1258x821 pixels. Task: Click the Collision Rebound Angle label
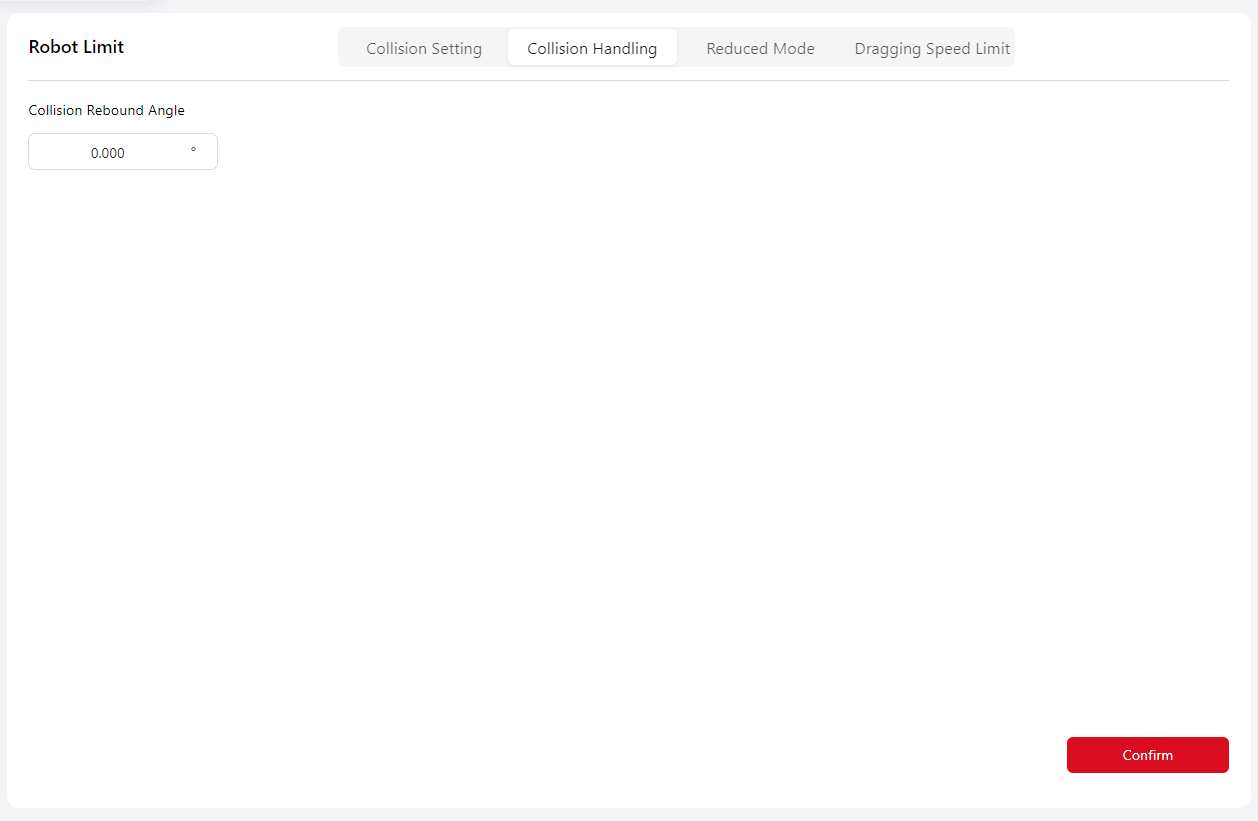[x=106, y=110]
